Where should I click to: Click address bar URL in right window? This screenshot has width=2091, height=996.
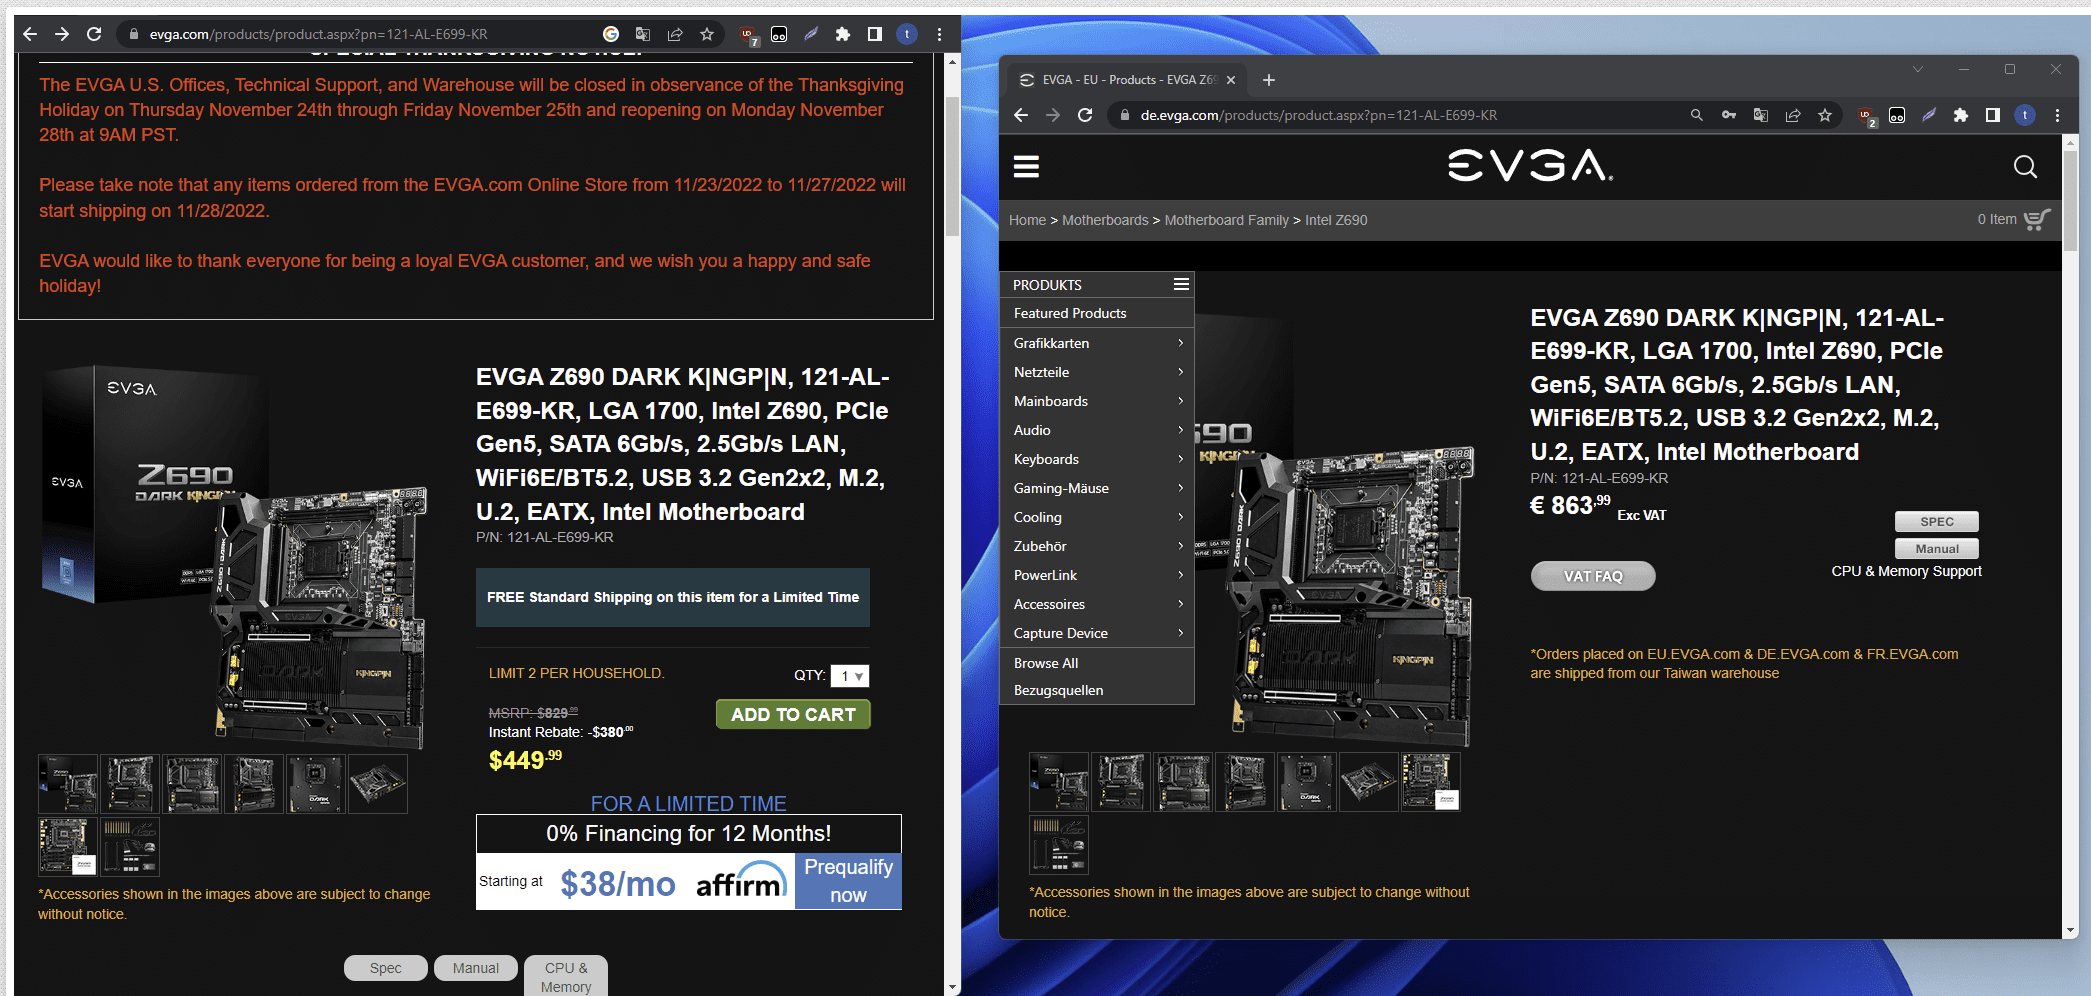1318,115
